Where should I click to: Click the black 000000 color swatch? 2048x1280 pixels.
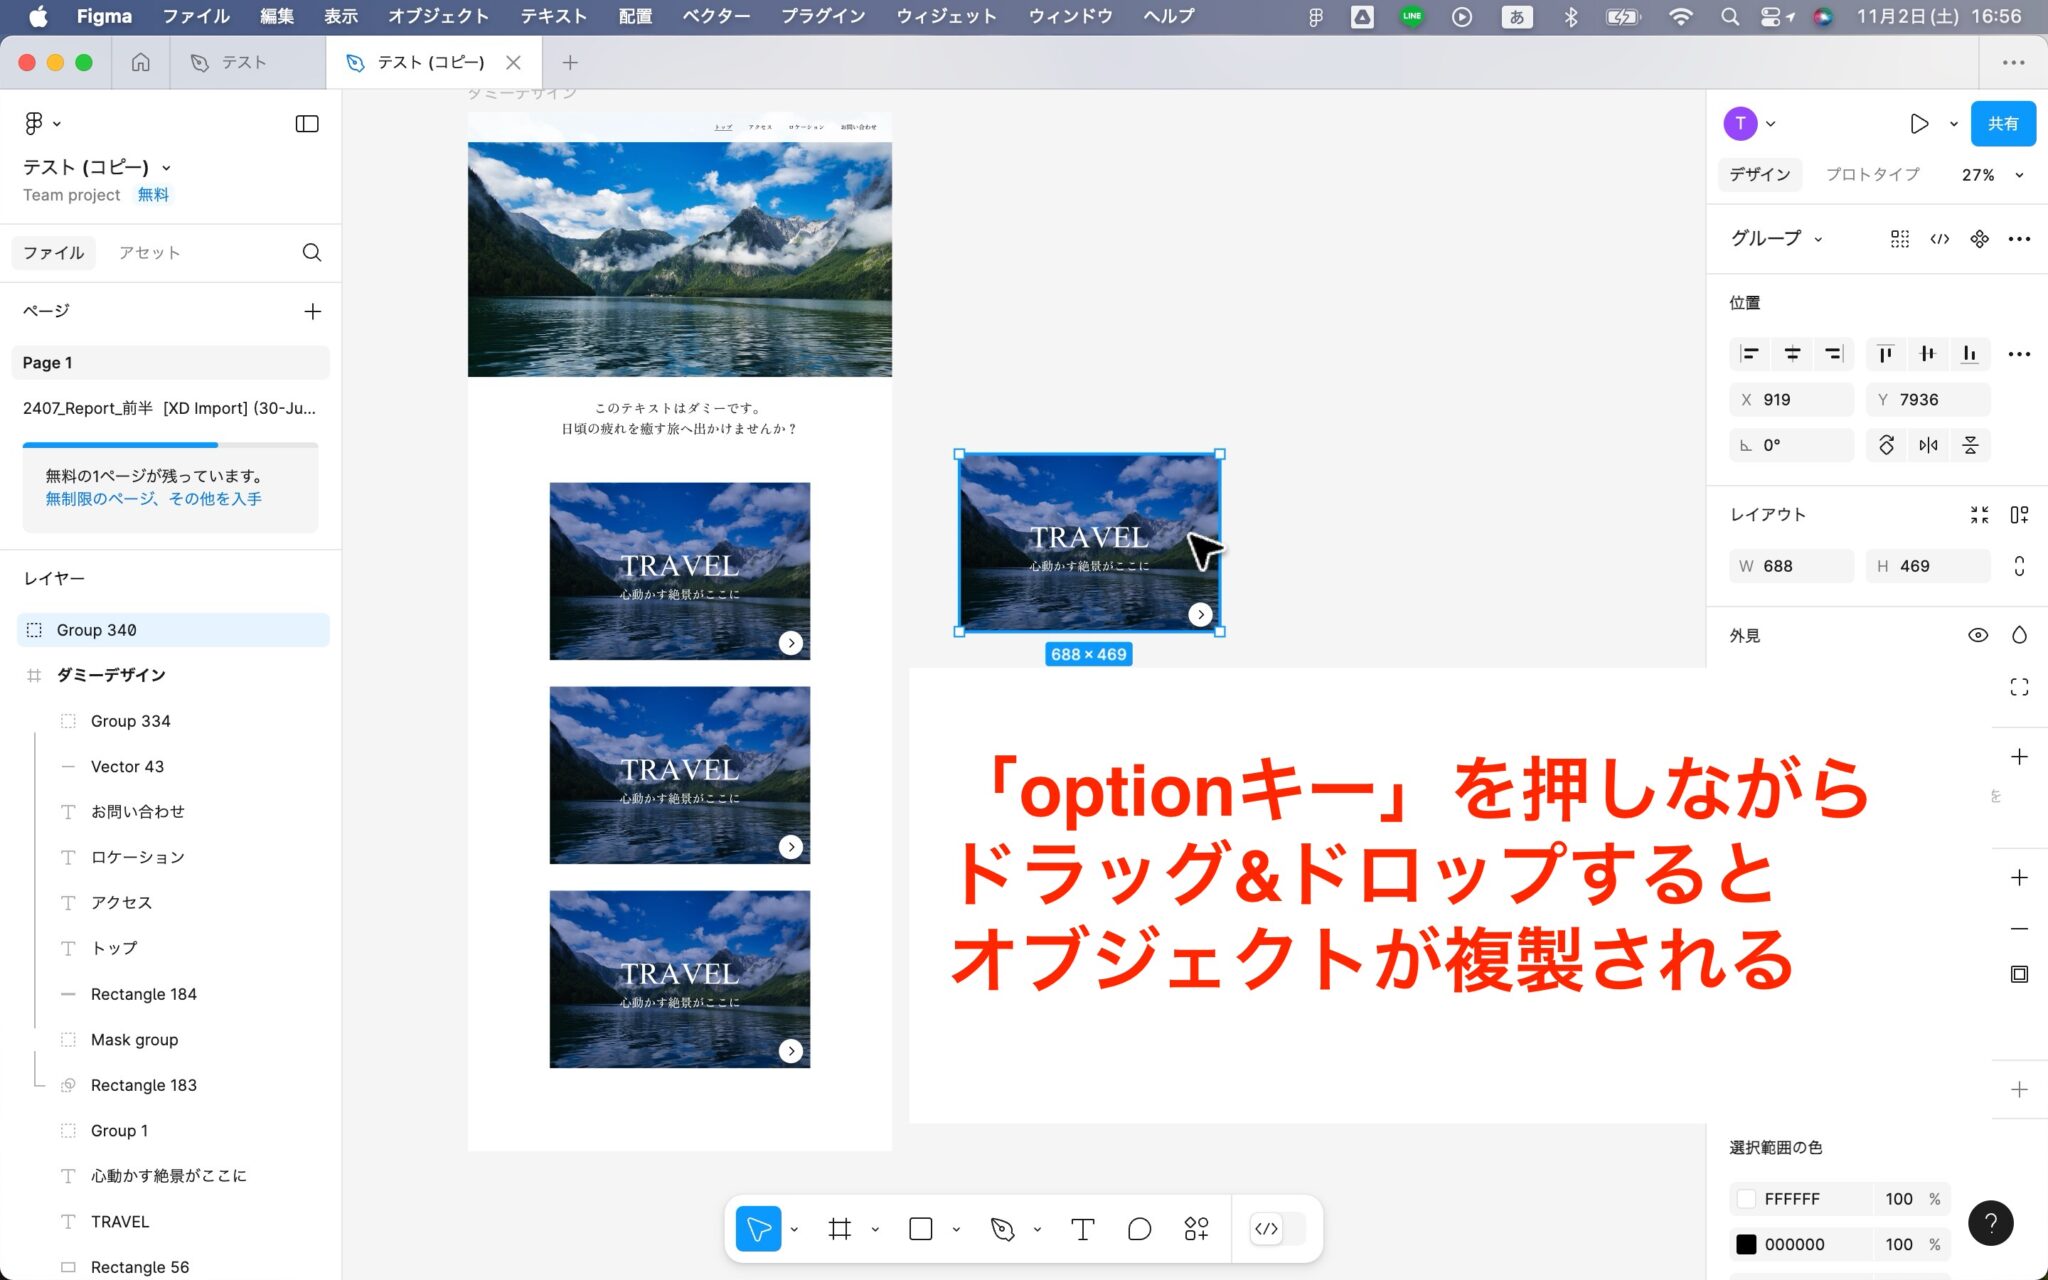pos(1746,1244)
